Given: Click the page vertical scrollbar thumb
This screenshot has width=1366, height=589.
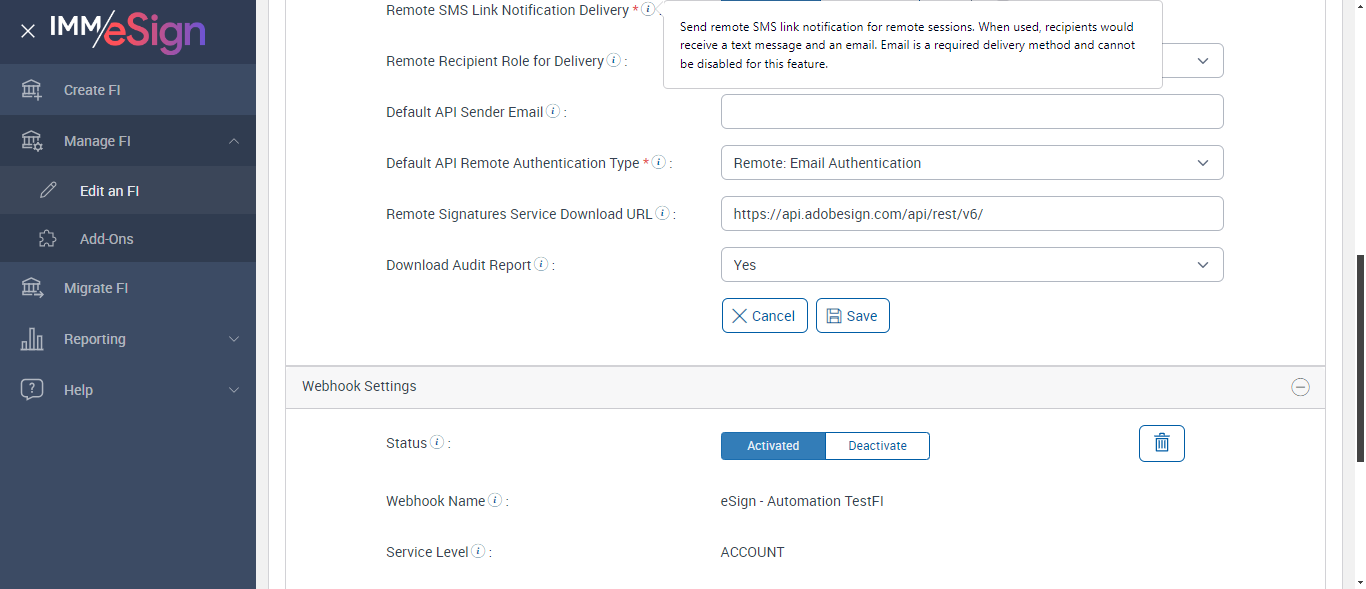Looking at the screenshot, I should 1360,358.
